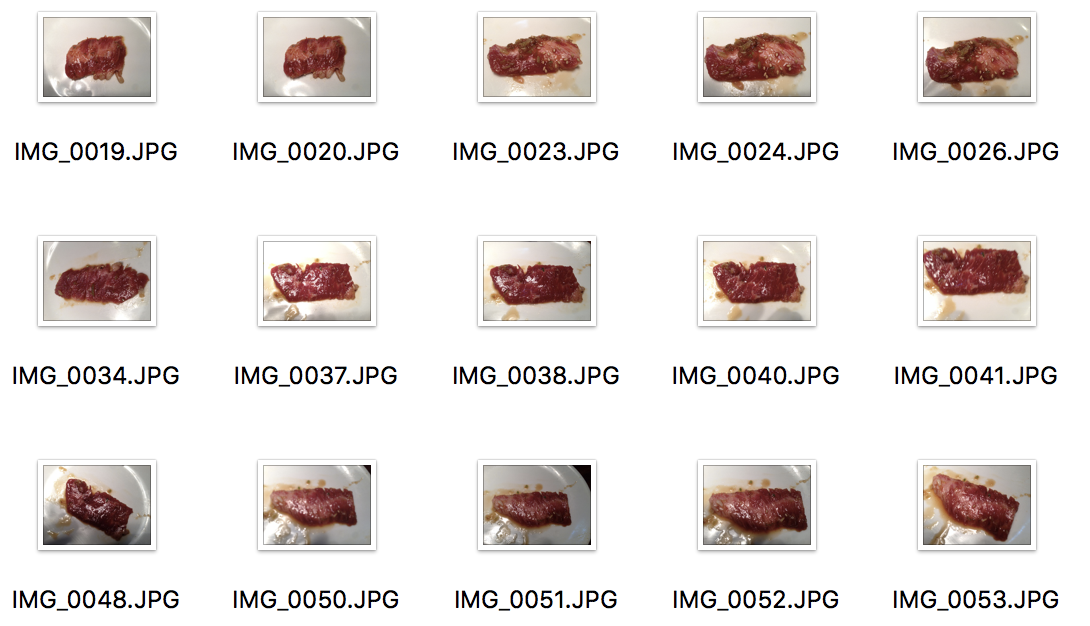Choose the IMG_0050.JPG photo thumbnail
This screenshot has height=626, width=1090.
click(x=317, y=505)
